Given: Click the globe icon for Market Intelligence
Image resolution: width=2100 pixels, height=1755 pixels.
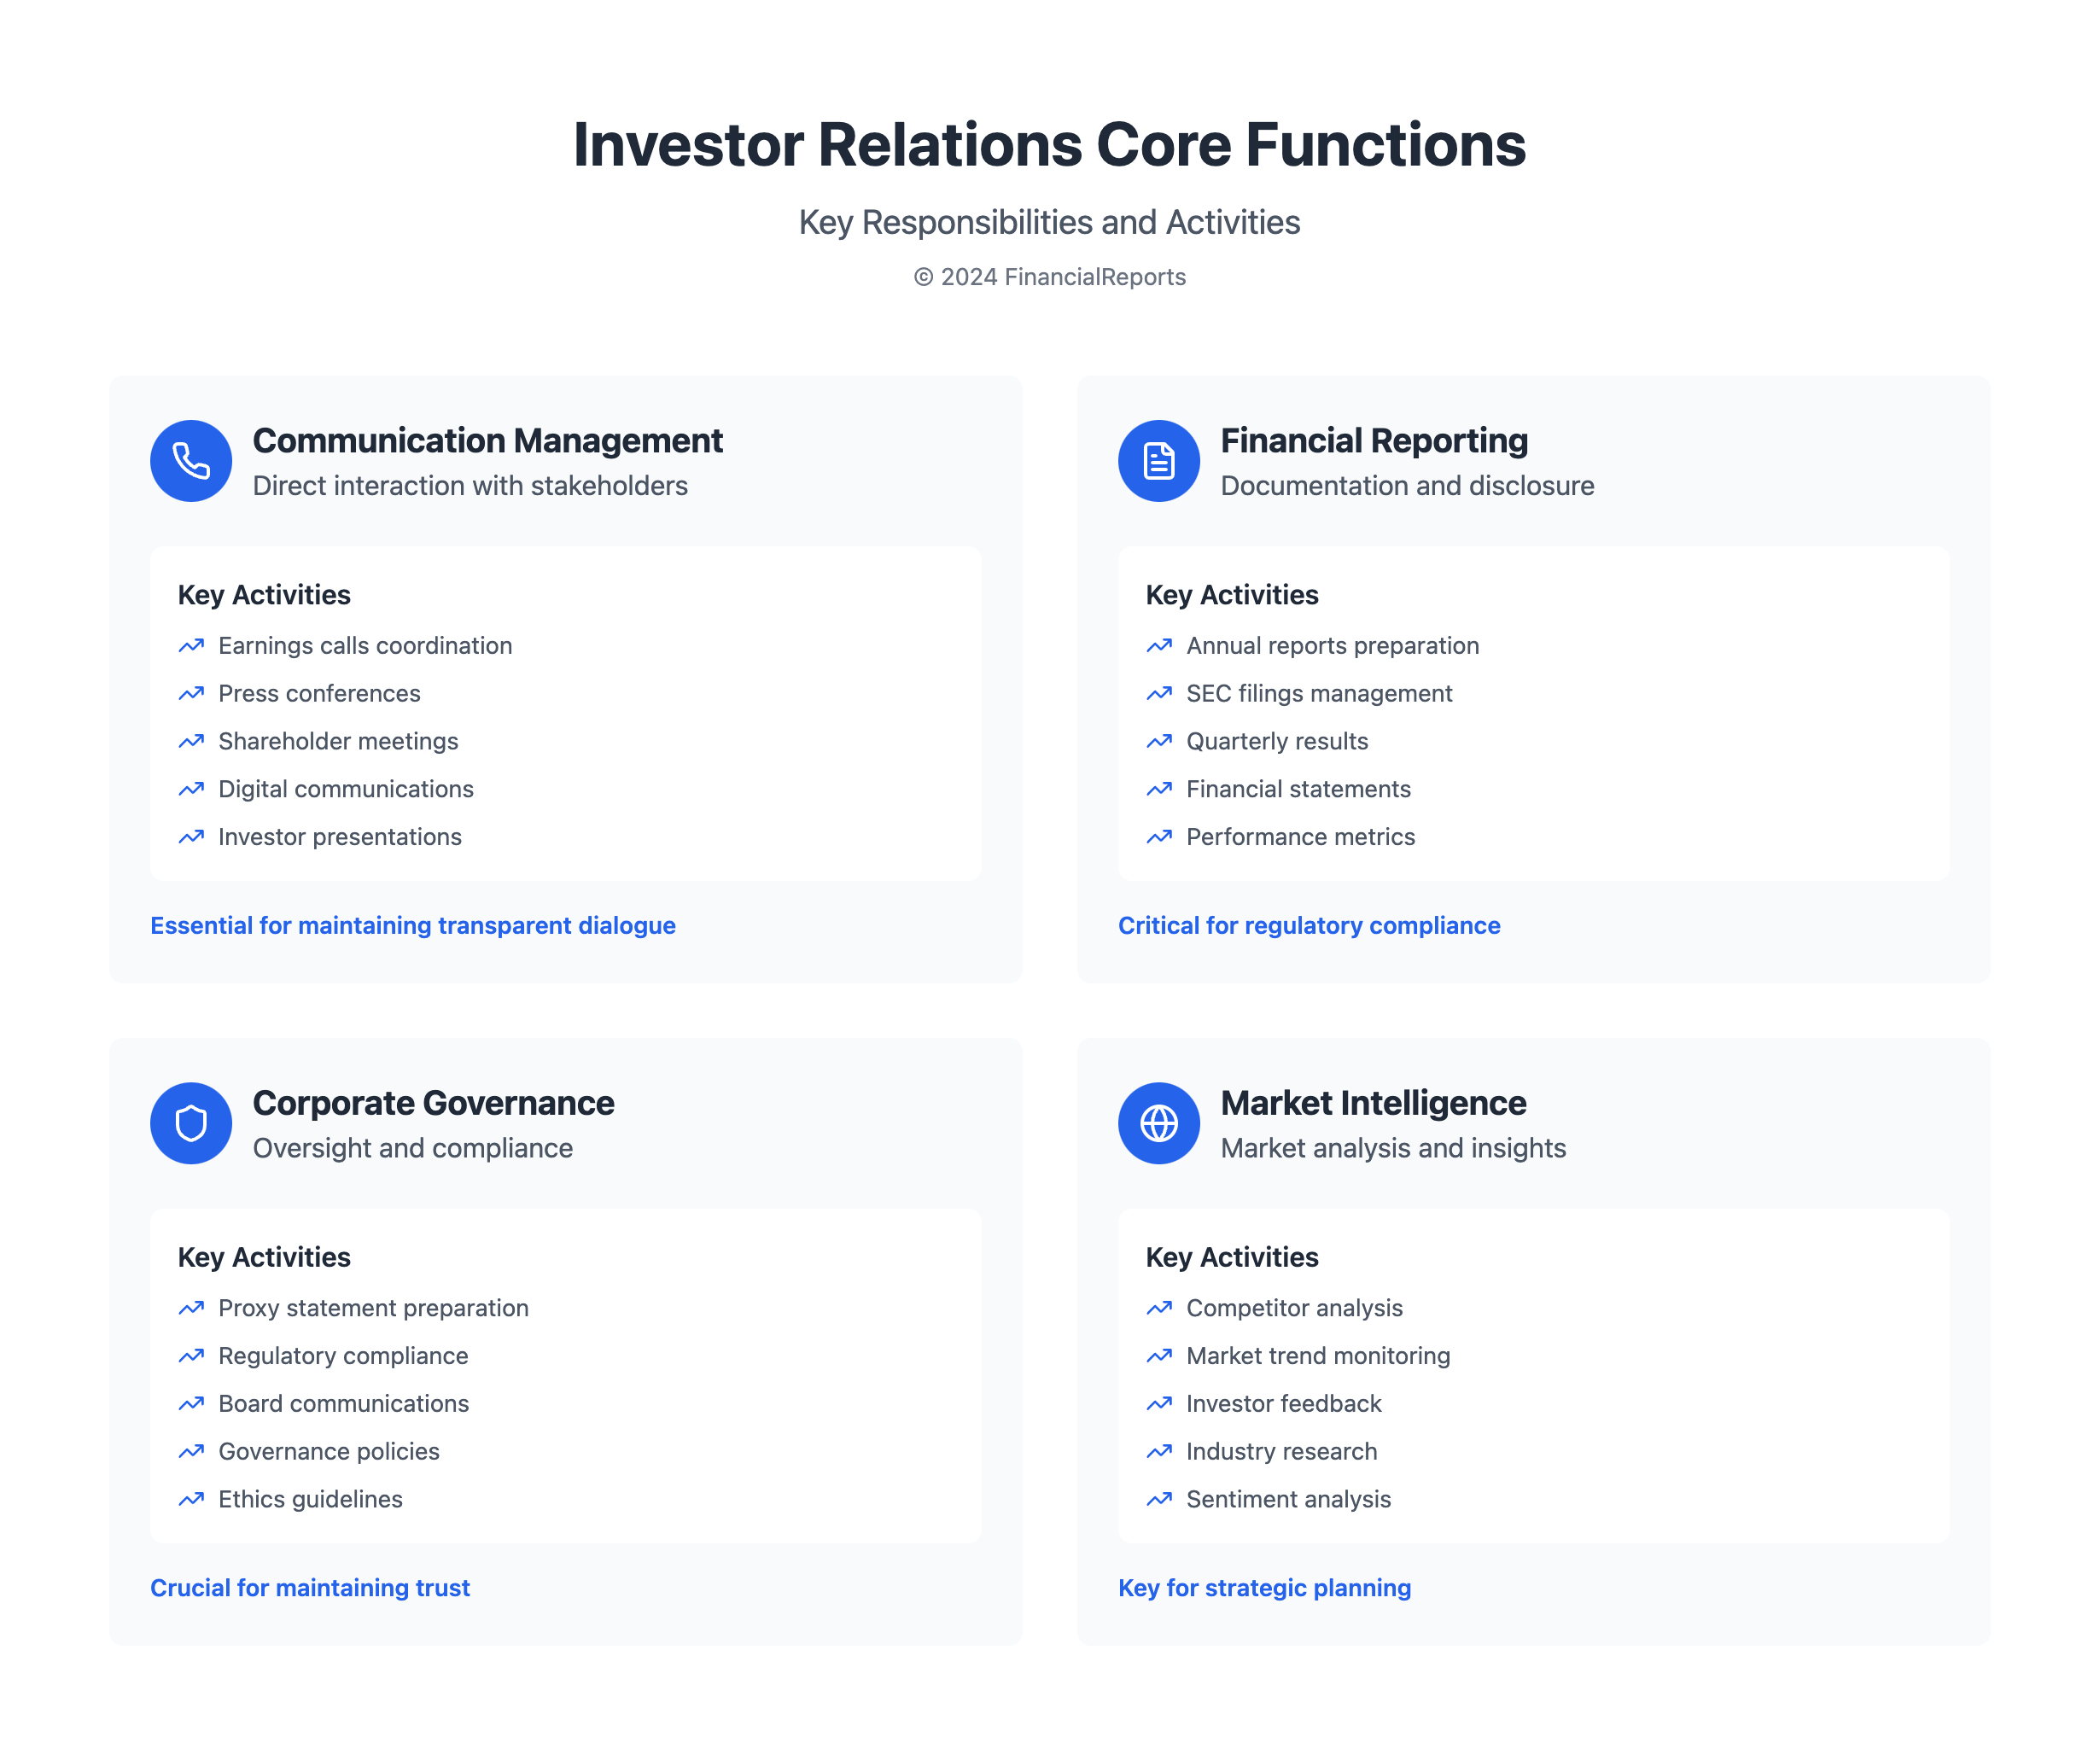Looking at the screenshot, I should [1158, 1123].
